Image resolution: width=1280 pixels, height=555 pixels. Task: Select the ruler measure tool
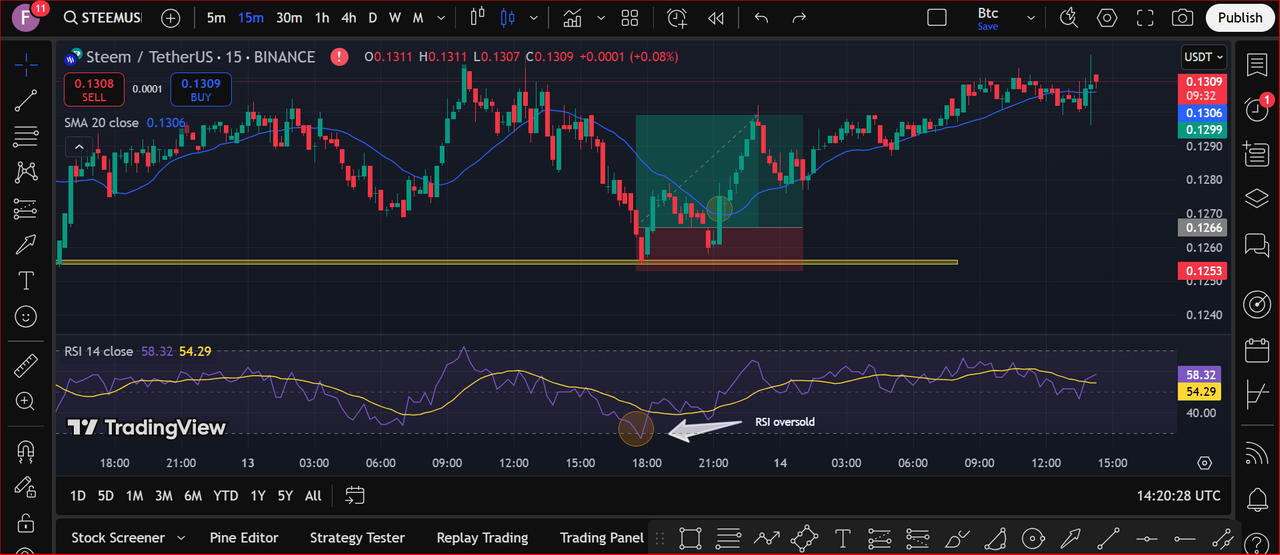pos(26,365)
